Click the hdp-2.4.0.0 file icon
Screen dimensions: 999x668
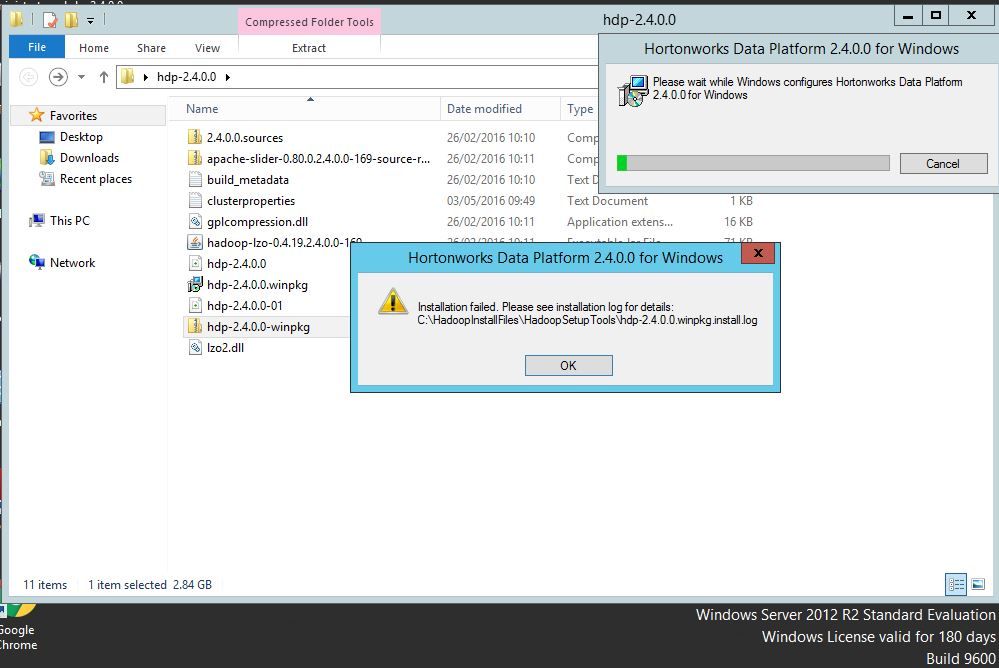point(195,263)
